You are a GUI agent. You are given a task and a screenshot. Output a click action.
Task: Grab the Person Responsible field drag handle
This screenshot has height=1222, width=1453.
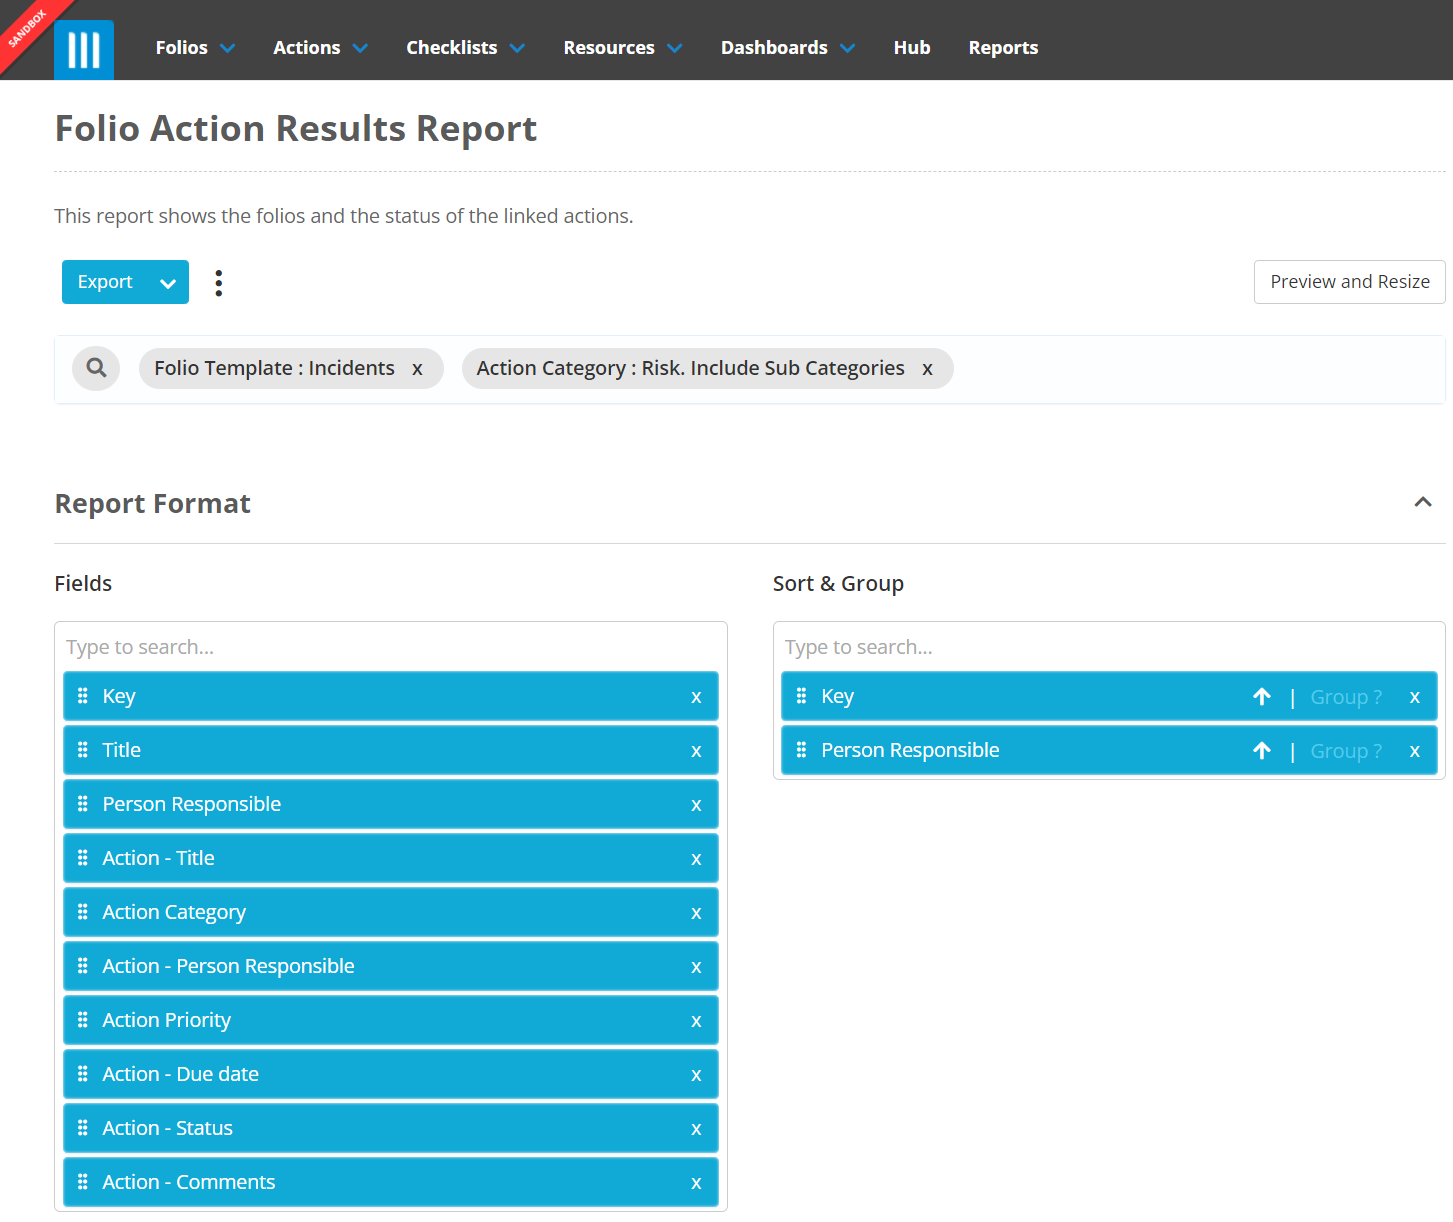coord(83,804)
